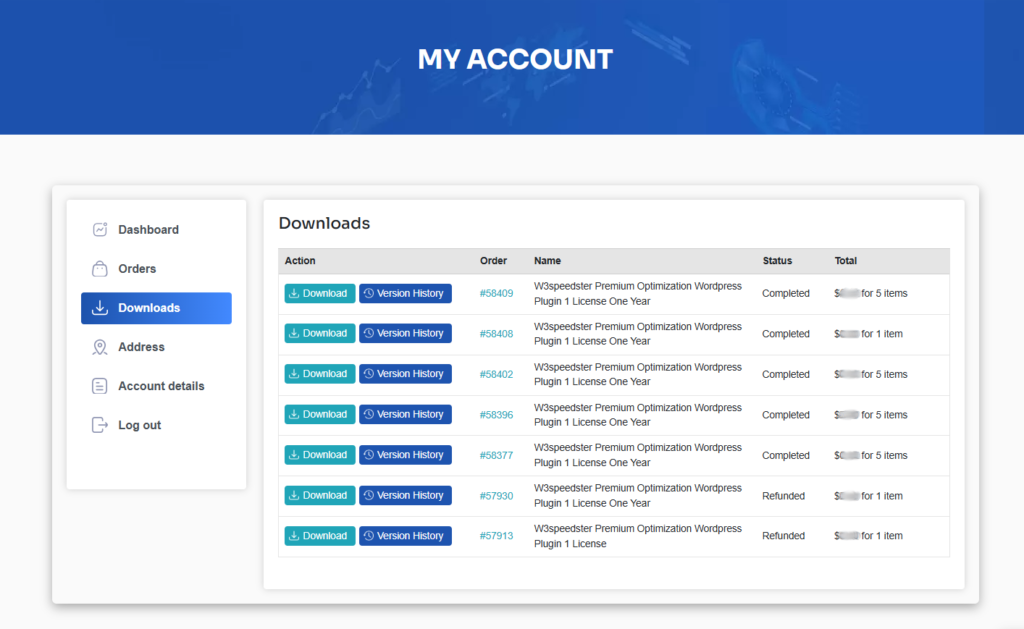Navigate to Account details menu item
The width and height of the screenshot is (1024, 629).
point(163,386)
